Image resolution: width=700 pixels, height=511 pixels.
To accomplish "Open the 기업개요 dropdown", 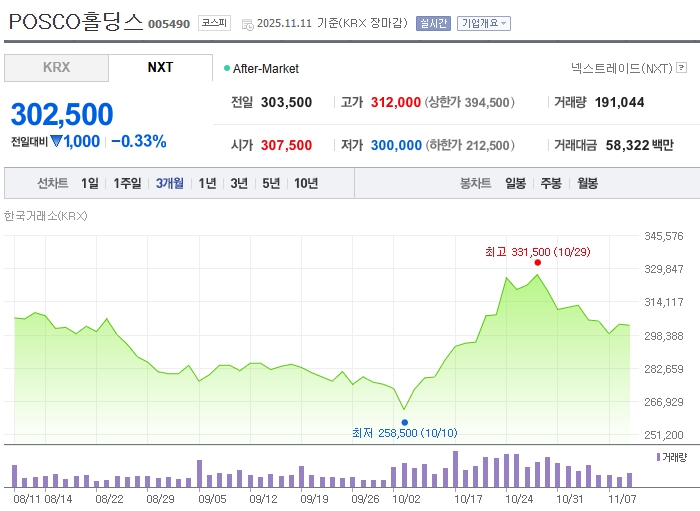I will pos(484,22).
